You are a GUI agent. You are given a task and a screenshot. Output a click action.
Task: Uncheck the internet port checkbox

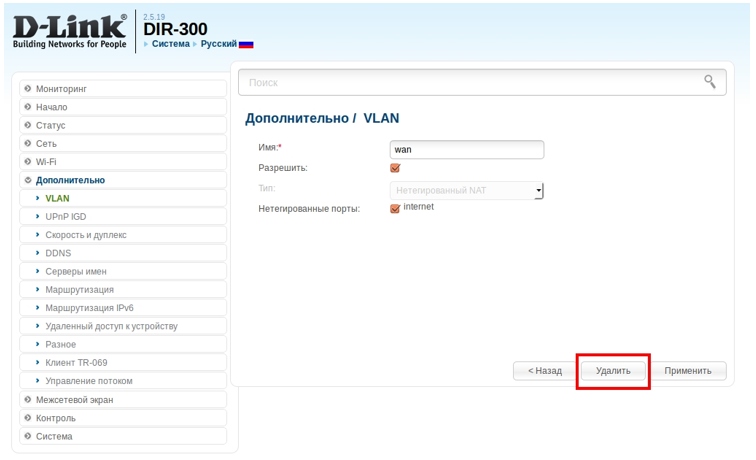(x=395, y=208)
